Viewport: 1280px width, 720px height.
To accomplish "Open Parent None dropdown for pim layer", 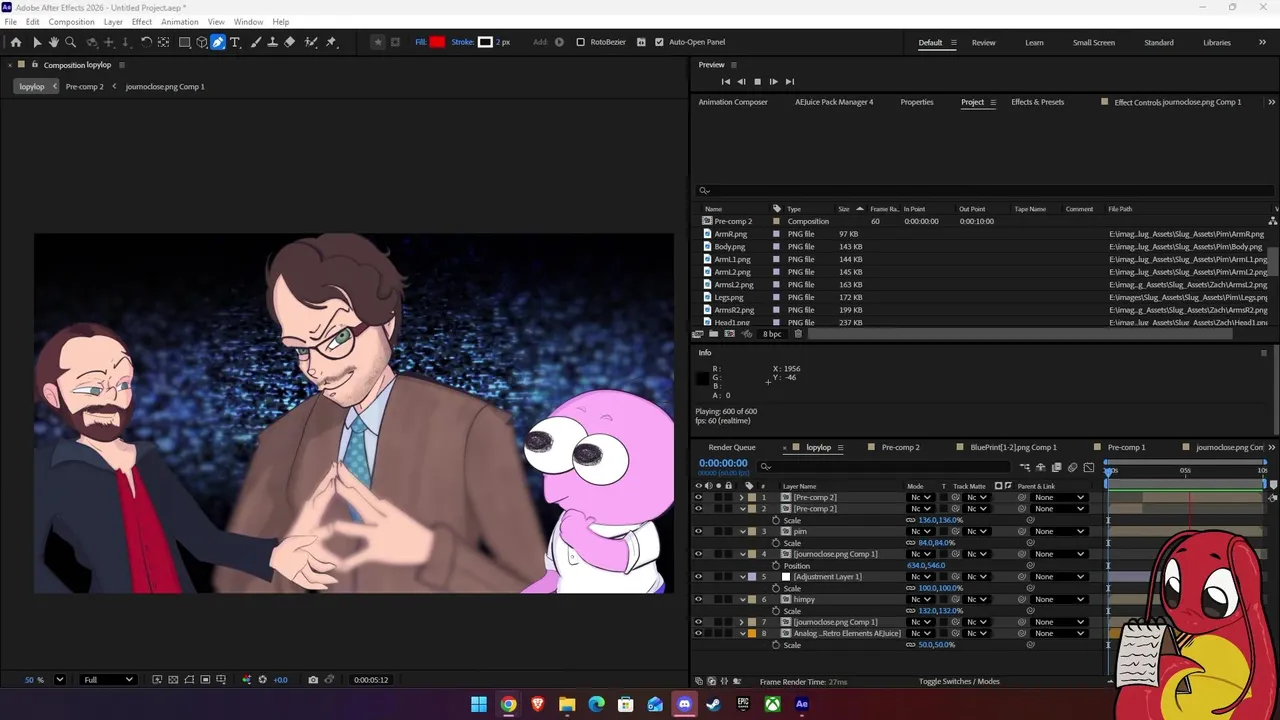I will pos(1060,531).
